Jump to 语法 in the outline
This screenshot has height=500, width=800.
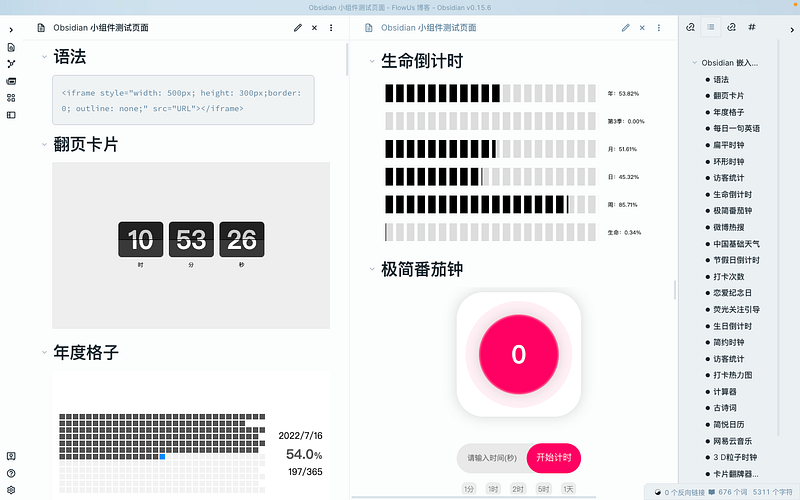(x=721, y=80)
